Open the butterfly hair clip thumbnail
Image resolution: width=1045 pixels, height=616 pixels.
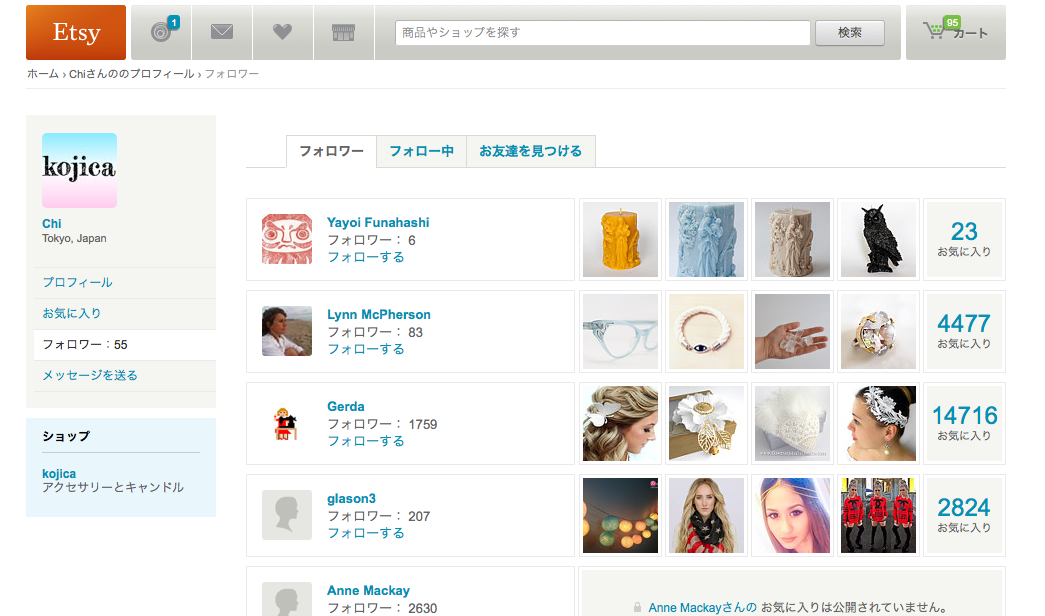tap(620, 423)
